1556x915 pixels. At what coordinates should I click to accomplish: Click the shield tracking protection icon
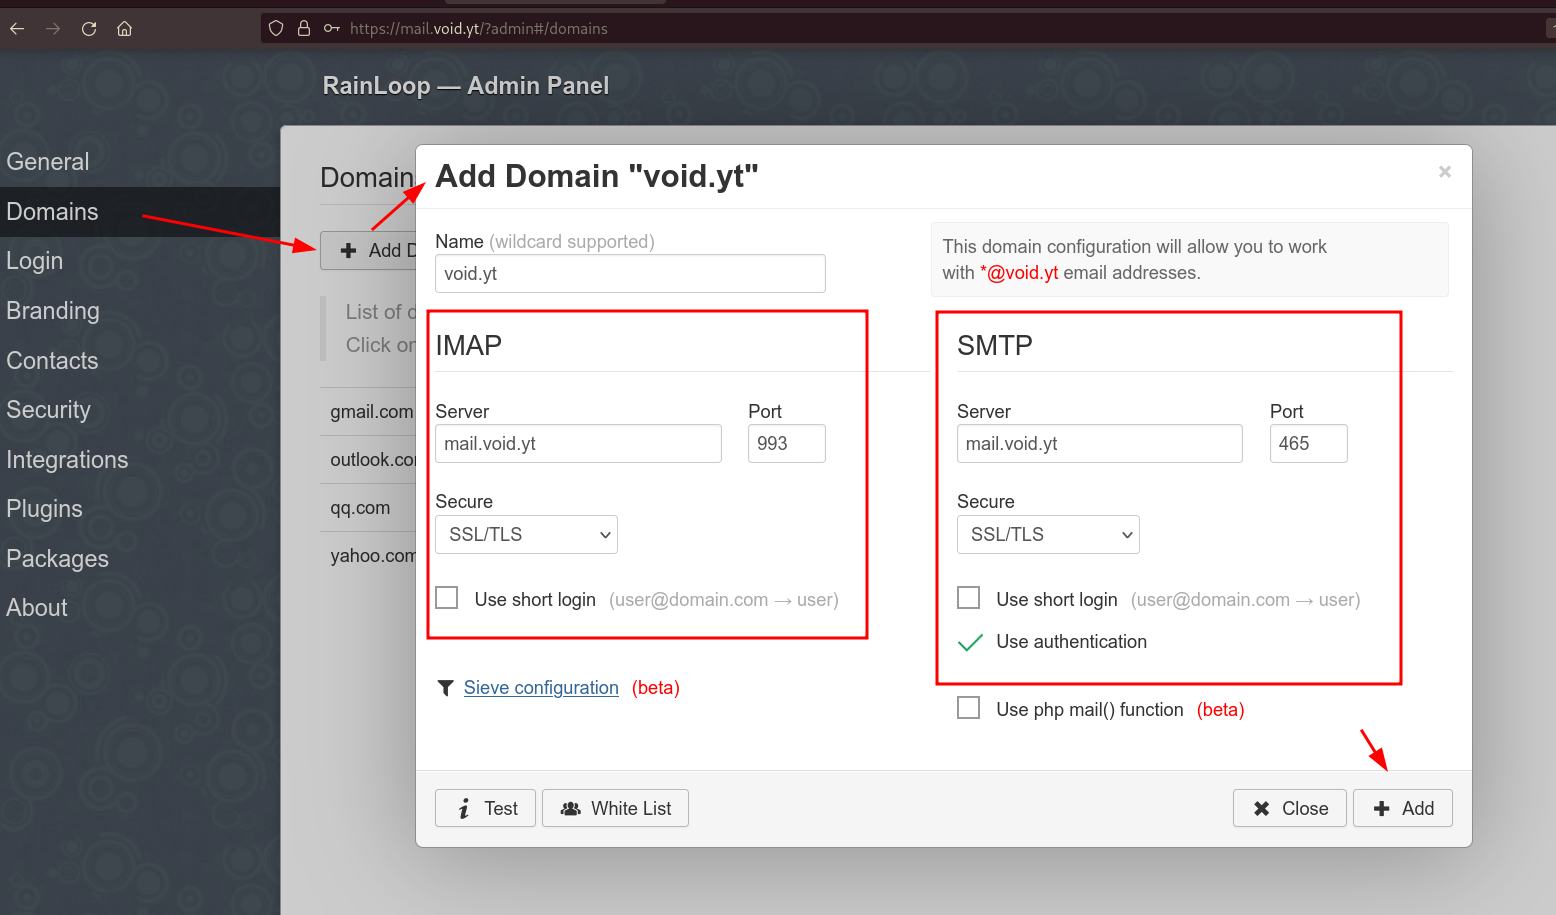point(277,29)
